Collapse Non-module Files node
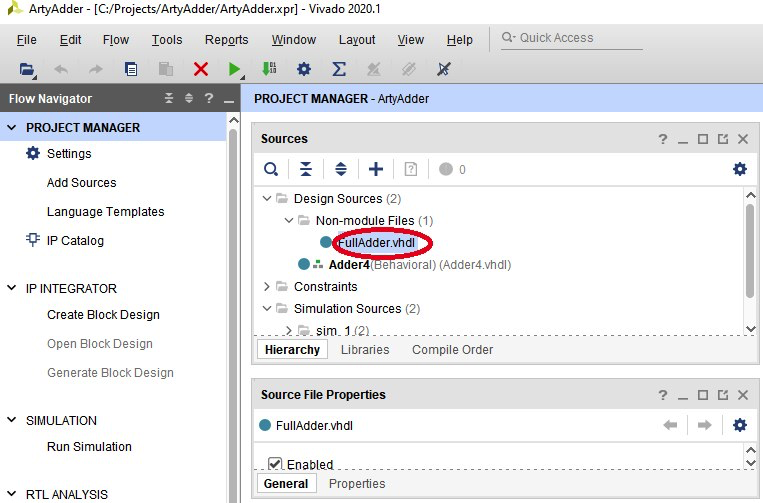Viewport: 763px width, 503px height. click(x=289, y=220)
